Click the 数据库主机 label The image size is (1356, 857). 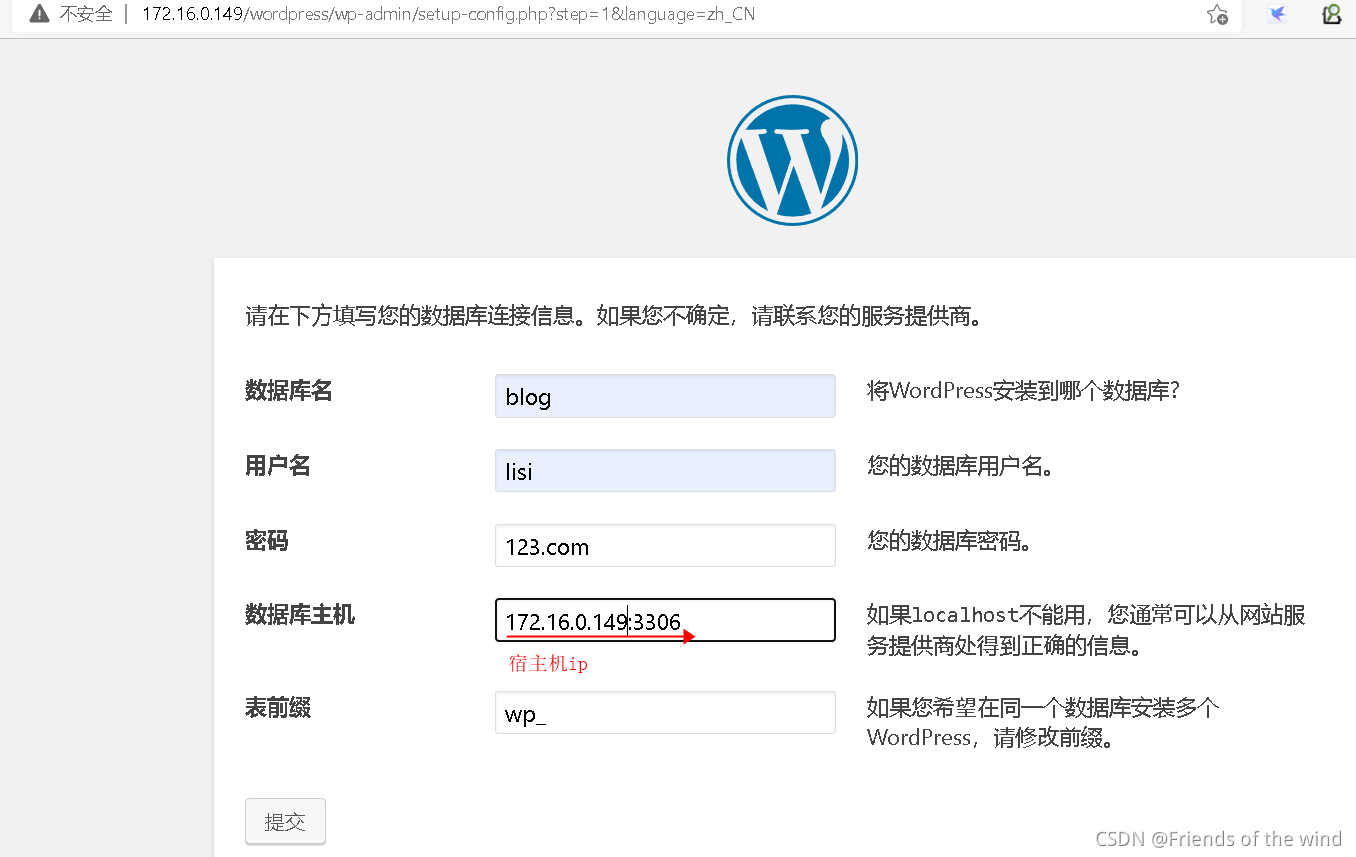click(300, 615)
